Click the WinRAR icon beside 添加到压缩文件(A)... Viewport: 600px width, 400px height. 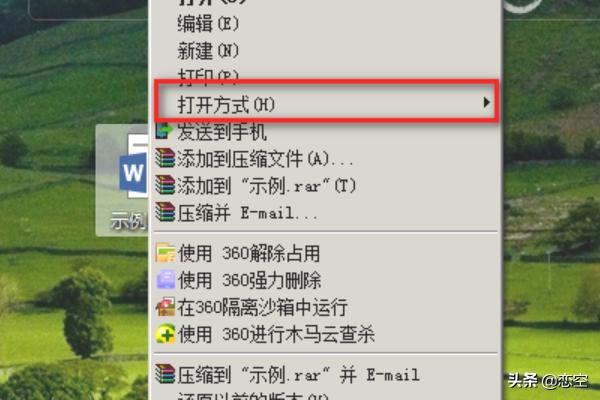pos(165,158)
